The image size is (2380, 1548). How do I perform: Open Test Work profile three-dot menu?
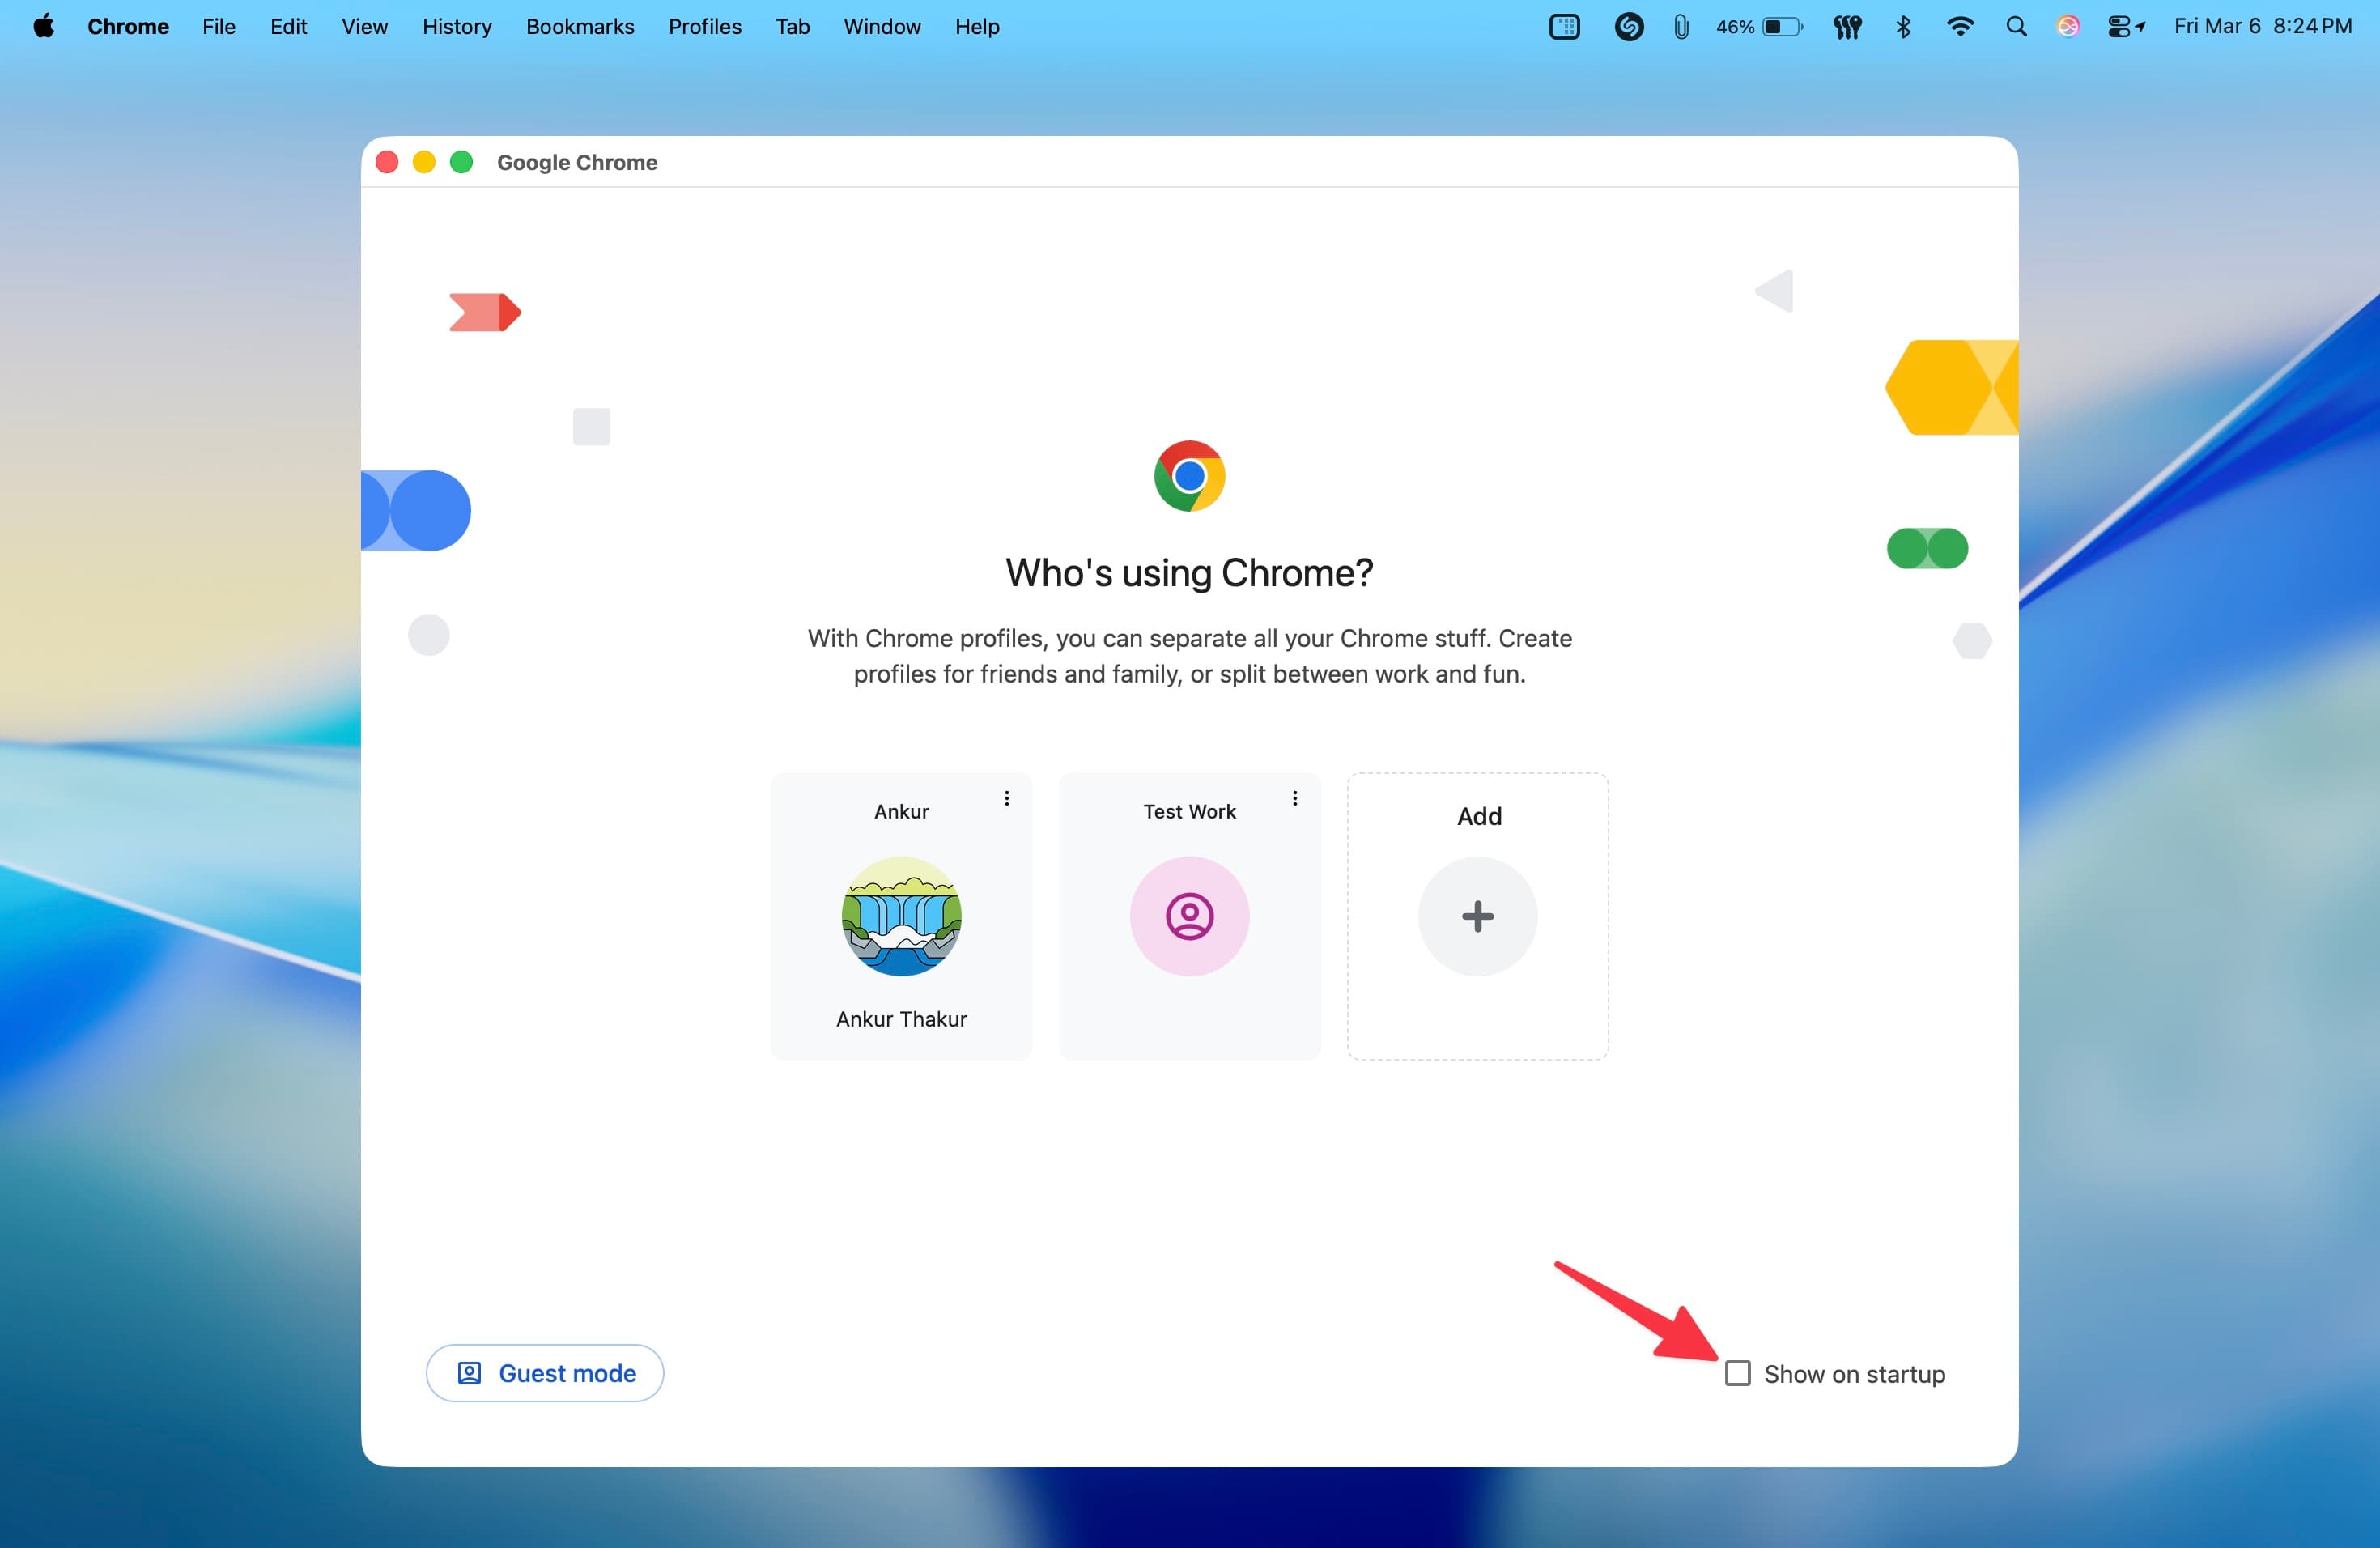[x=1294, y=798]
